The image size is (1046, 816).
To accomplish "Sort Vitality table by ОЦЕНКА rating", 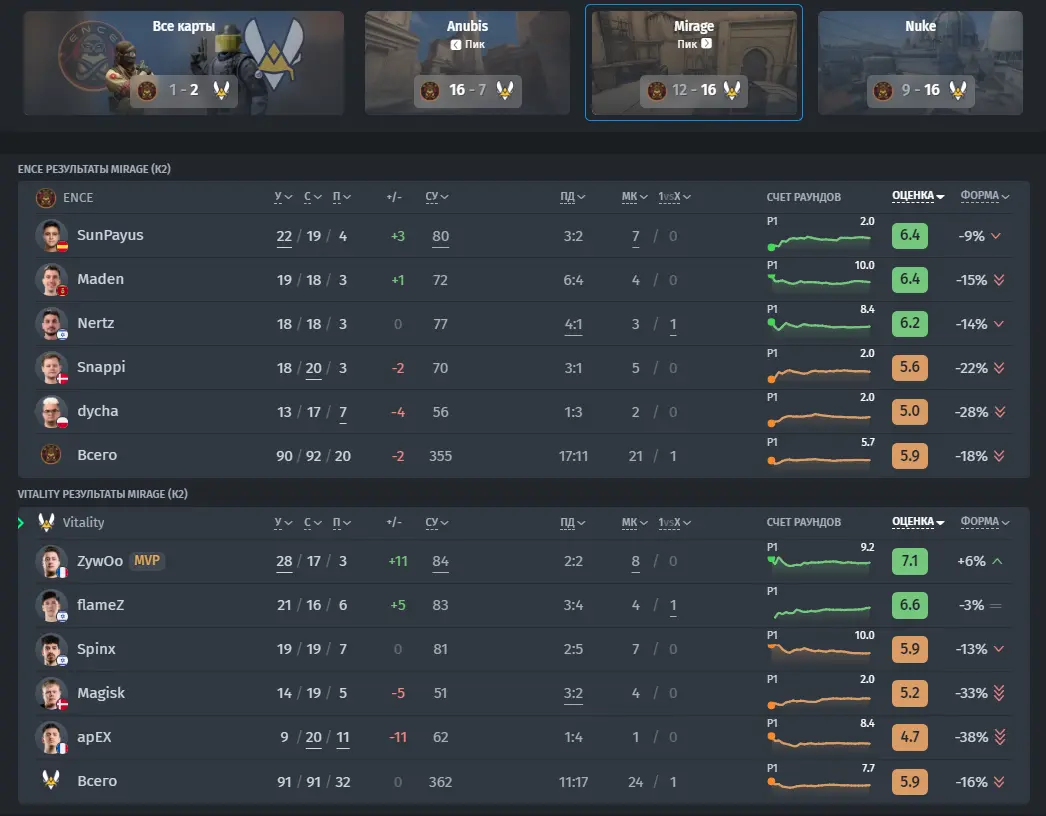I will (918, 522).
